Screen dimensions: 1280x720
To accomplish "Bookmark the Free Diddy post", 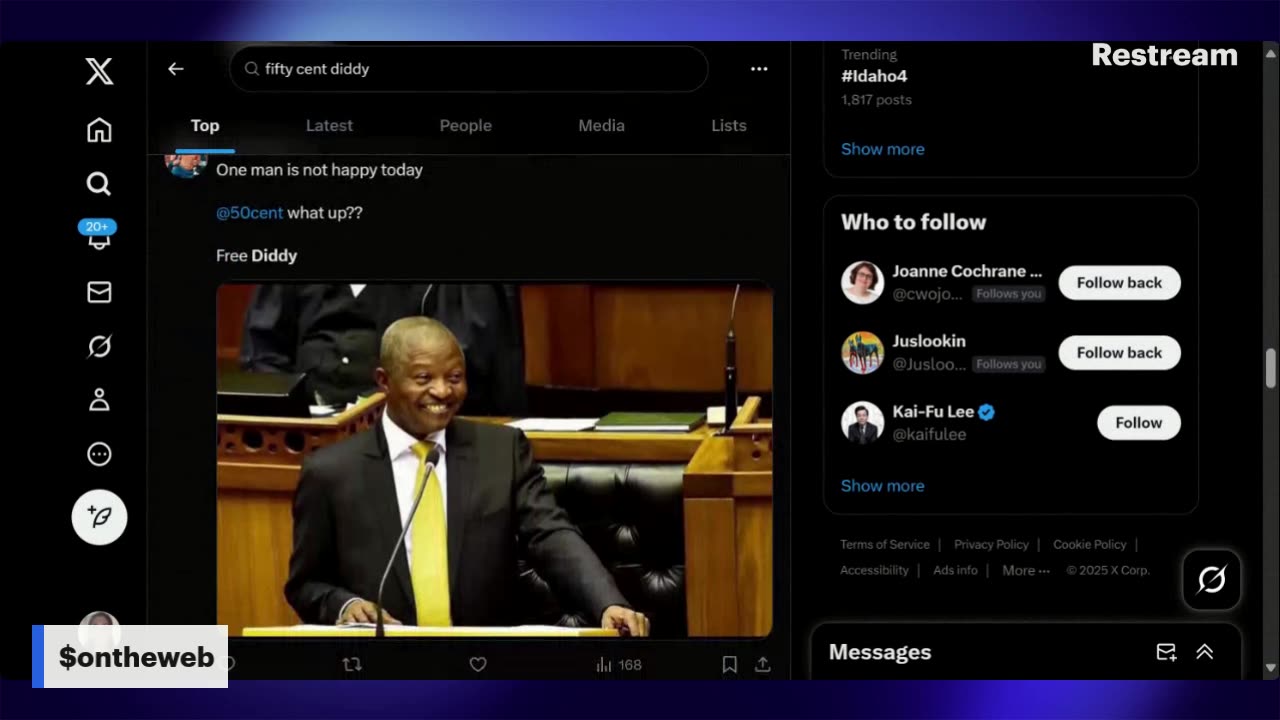I will [730, 664].
